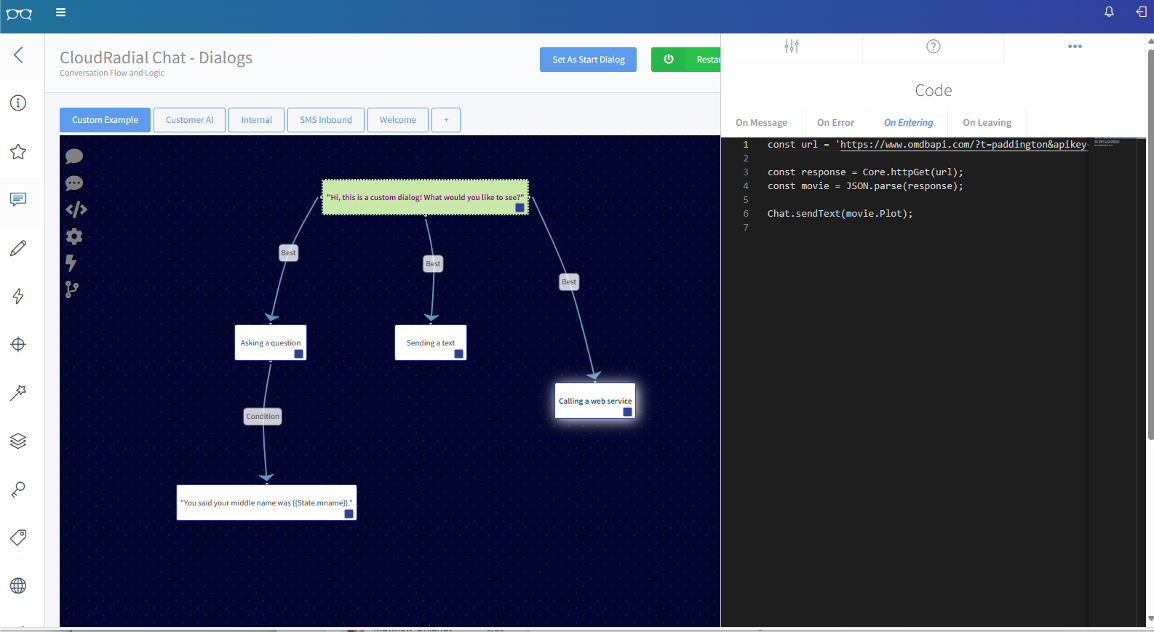Click the star favorites icon in sidebar
1154x632 pixels.
coord(18,152)
